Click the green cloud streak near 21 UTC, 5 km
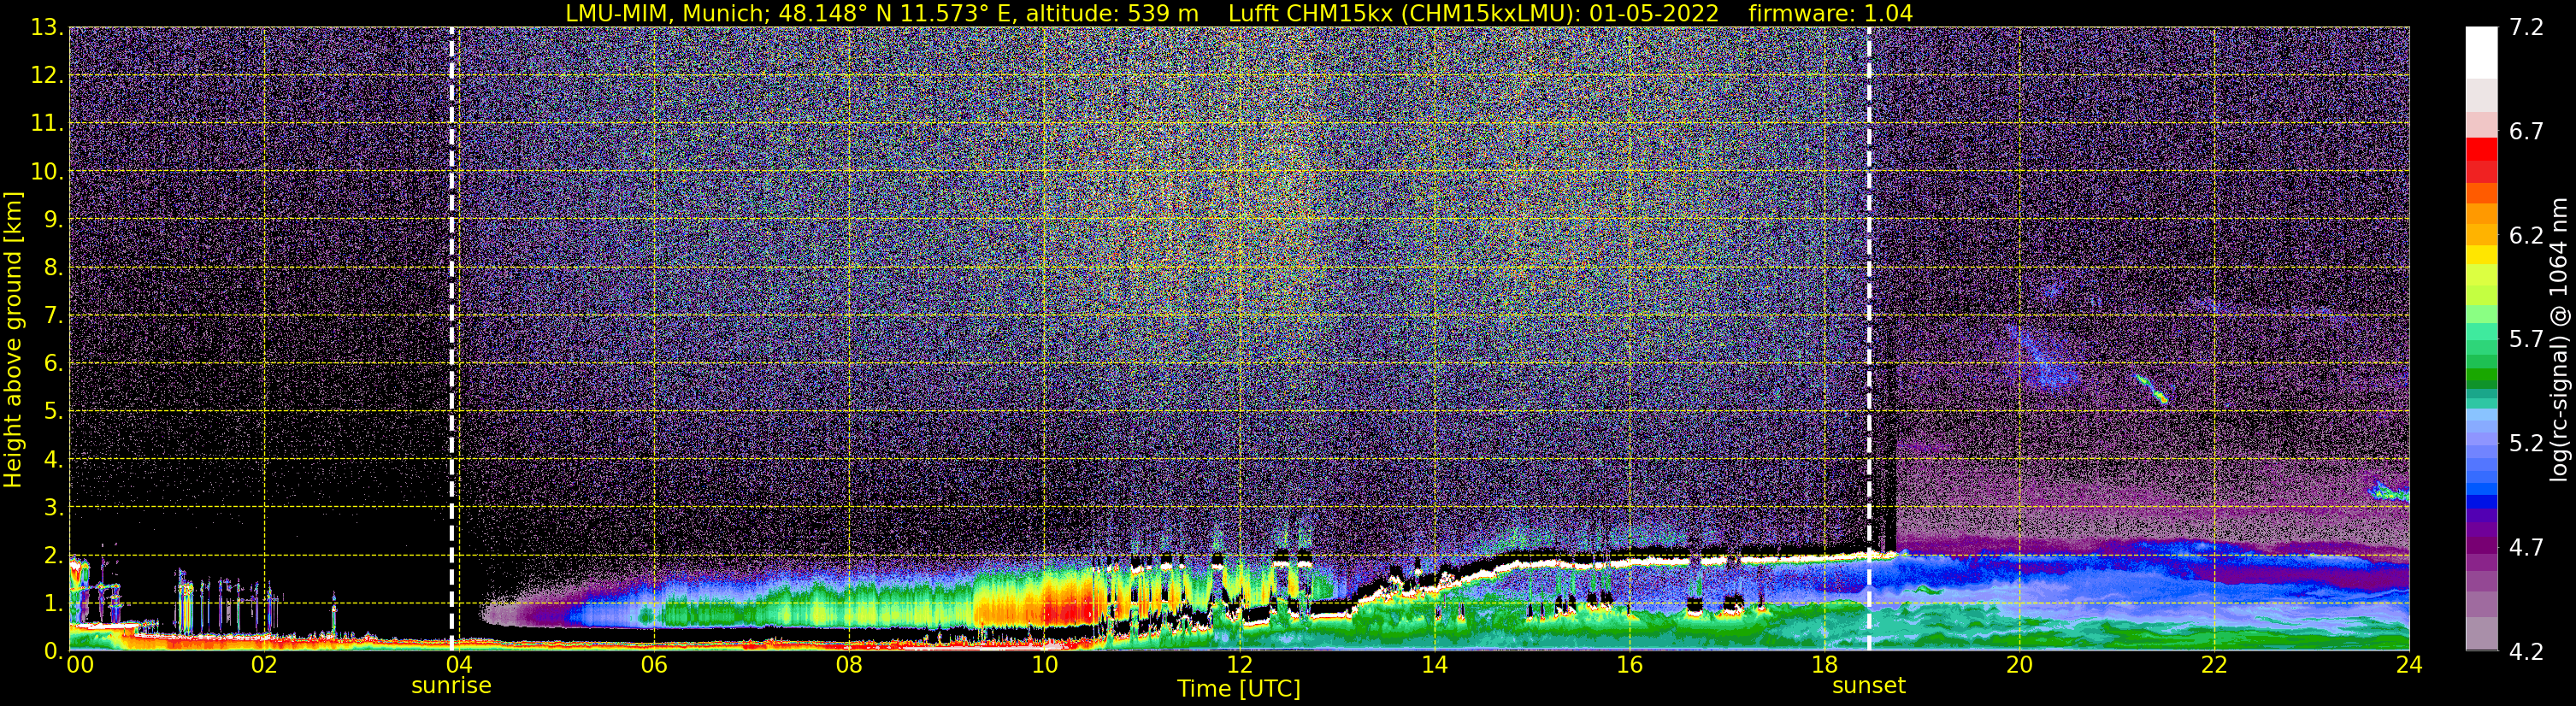Screen dimensions: 2576x706 point(2151,388)
